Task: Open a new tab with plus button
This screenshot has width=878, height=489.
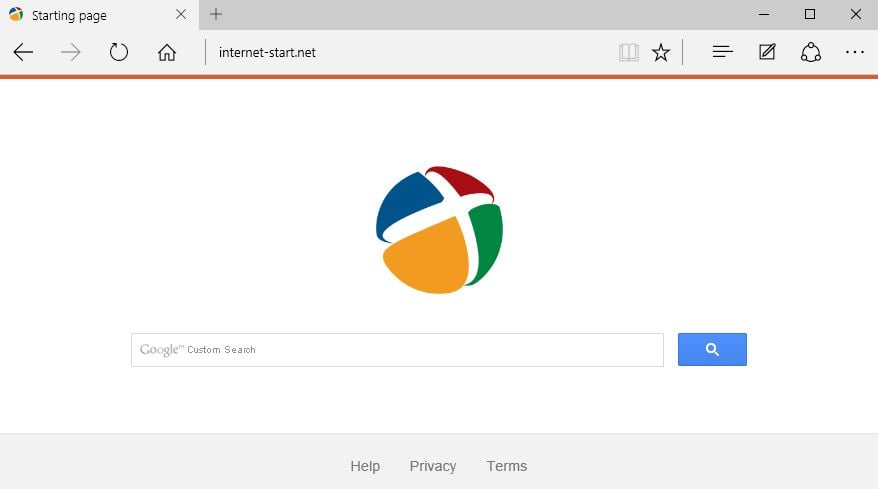Action: 216,14
